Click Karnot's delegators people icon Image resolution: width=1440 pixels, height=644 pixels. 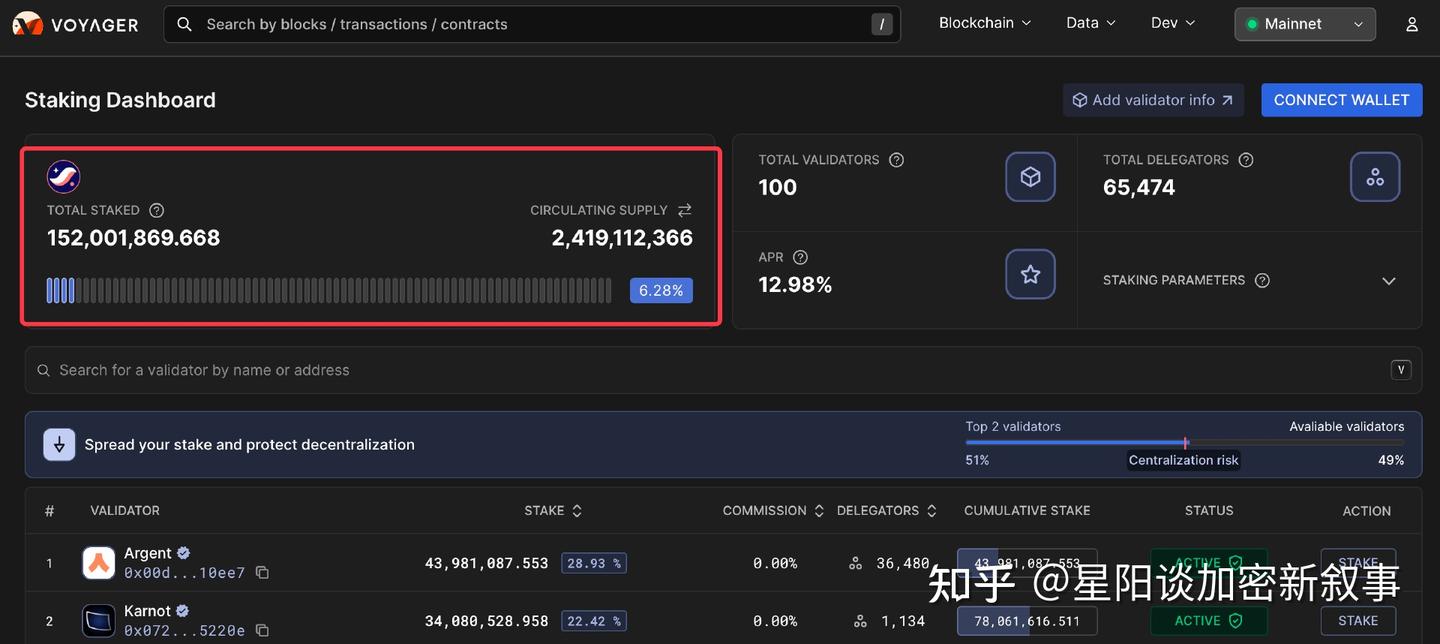click(x=860, y=621)
